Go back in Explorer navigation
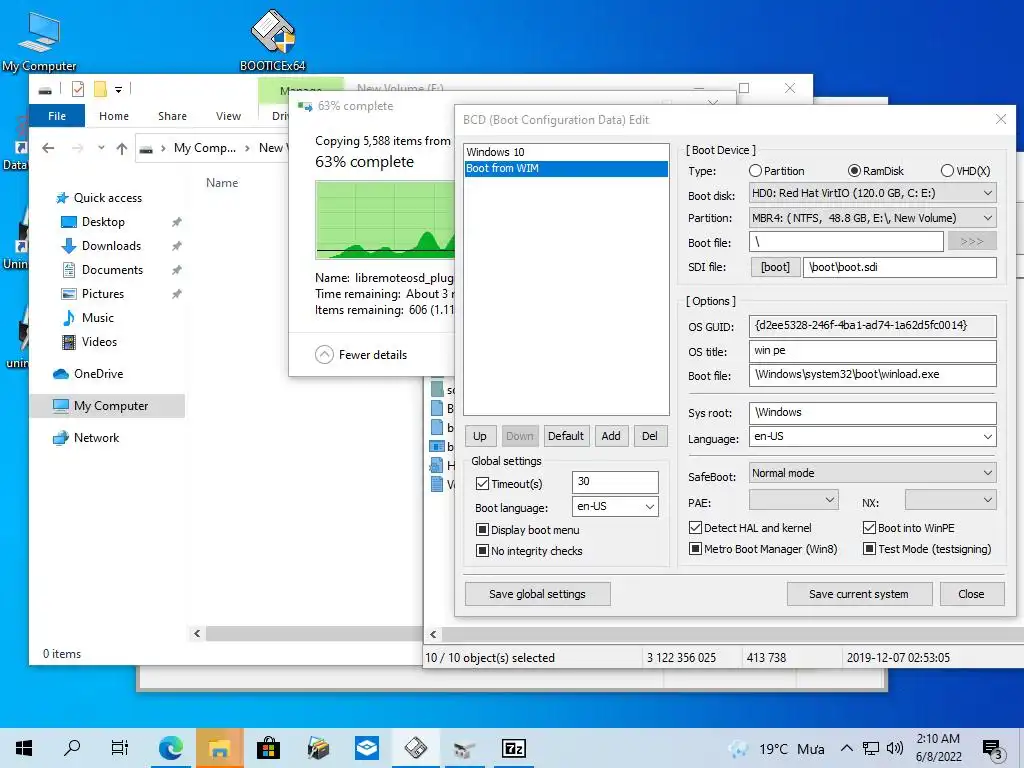This screenshot has width=1024, height=768. click(x=48, y=148)
